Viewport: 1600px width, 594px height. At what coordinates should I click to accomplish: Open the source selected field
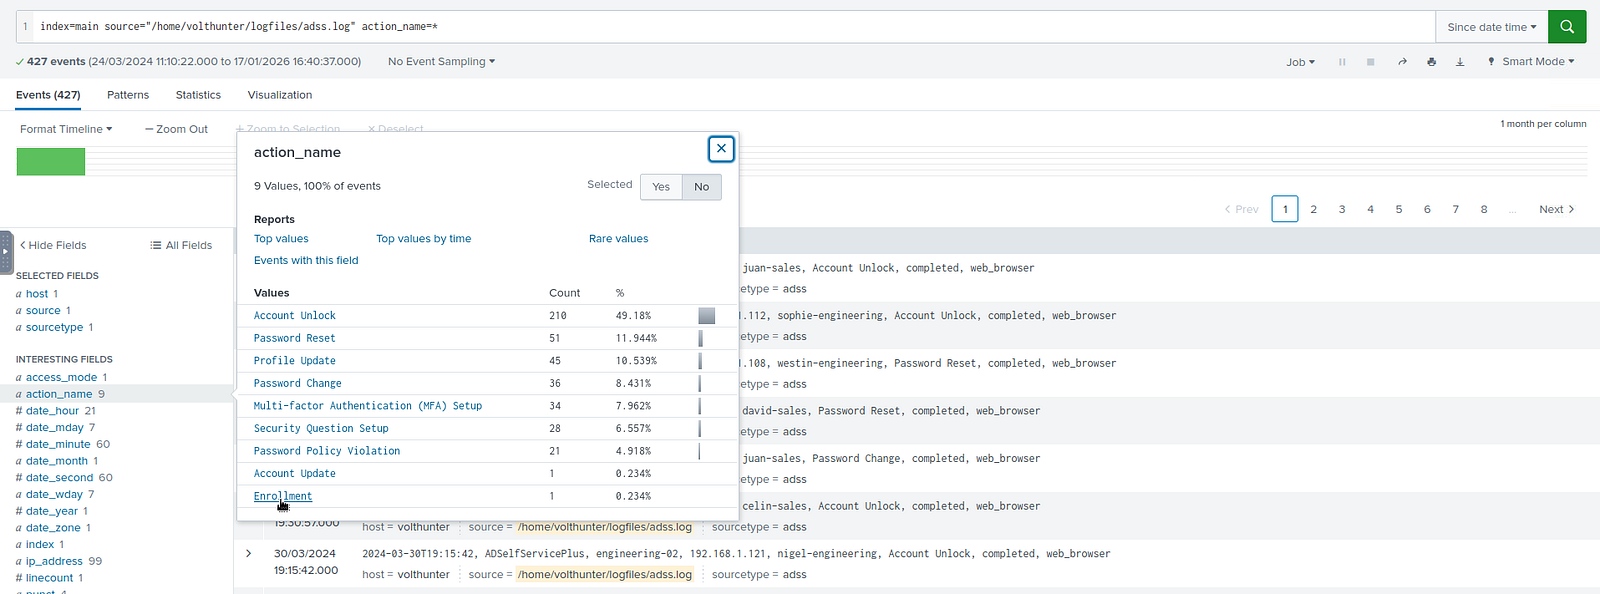click(44, 311)
